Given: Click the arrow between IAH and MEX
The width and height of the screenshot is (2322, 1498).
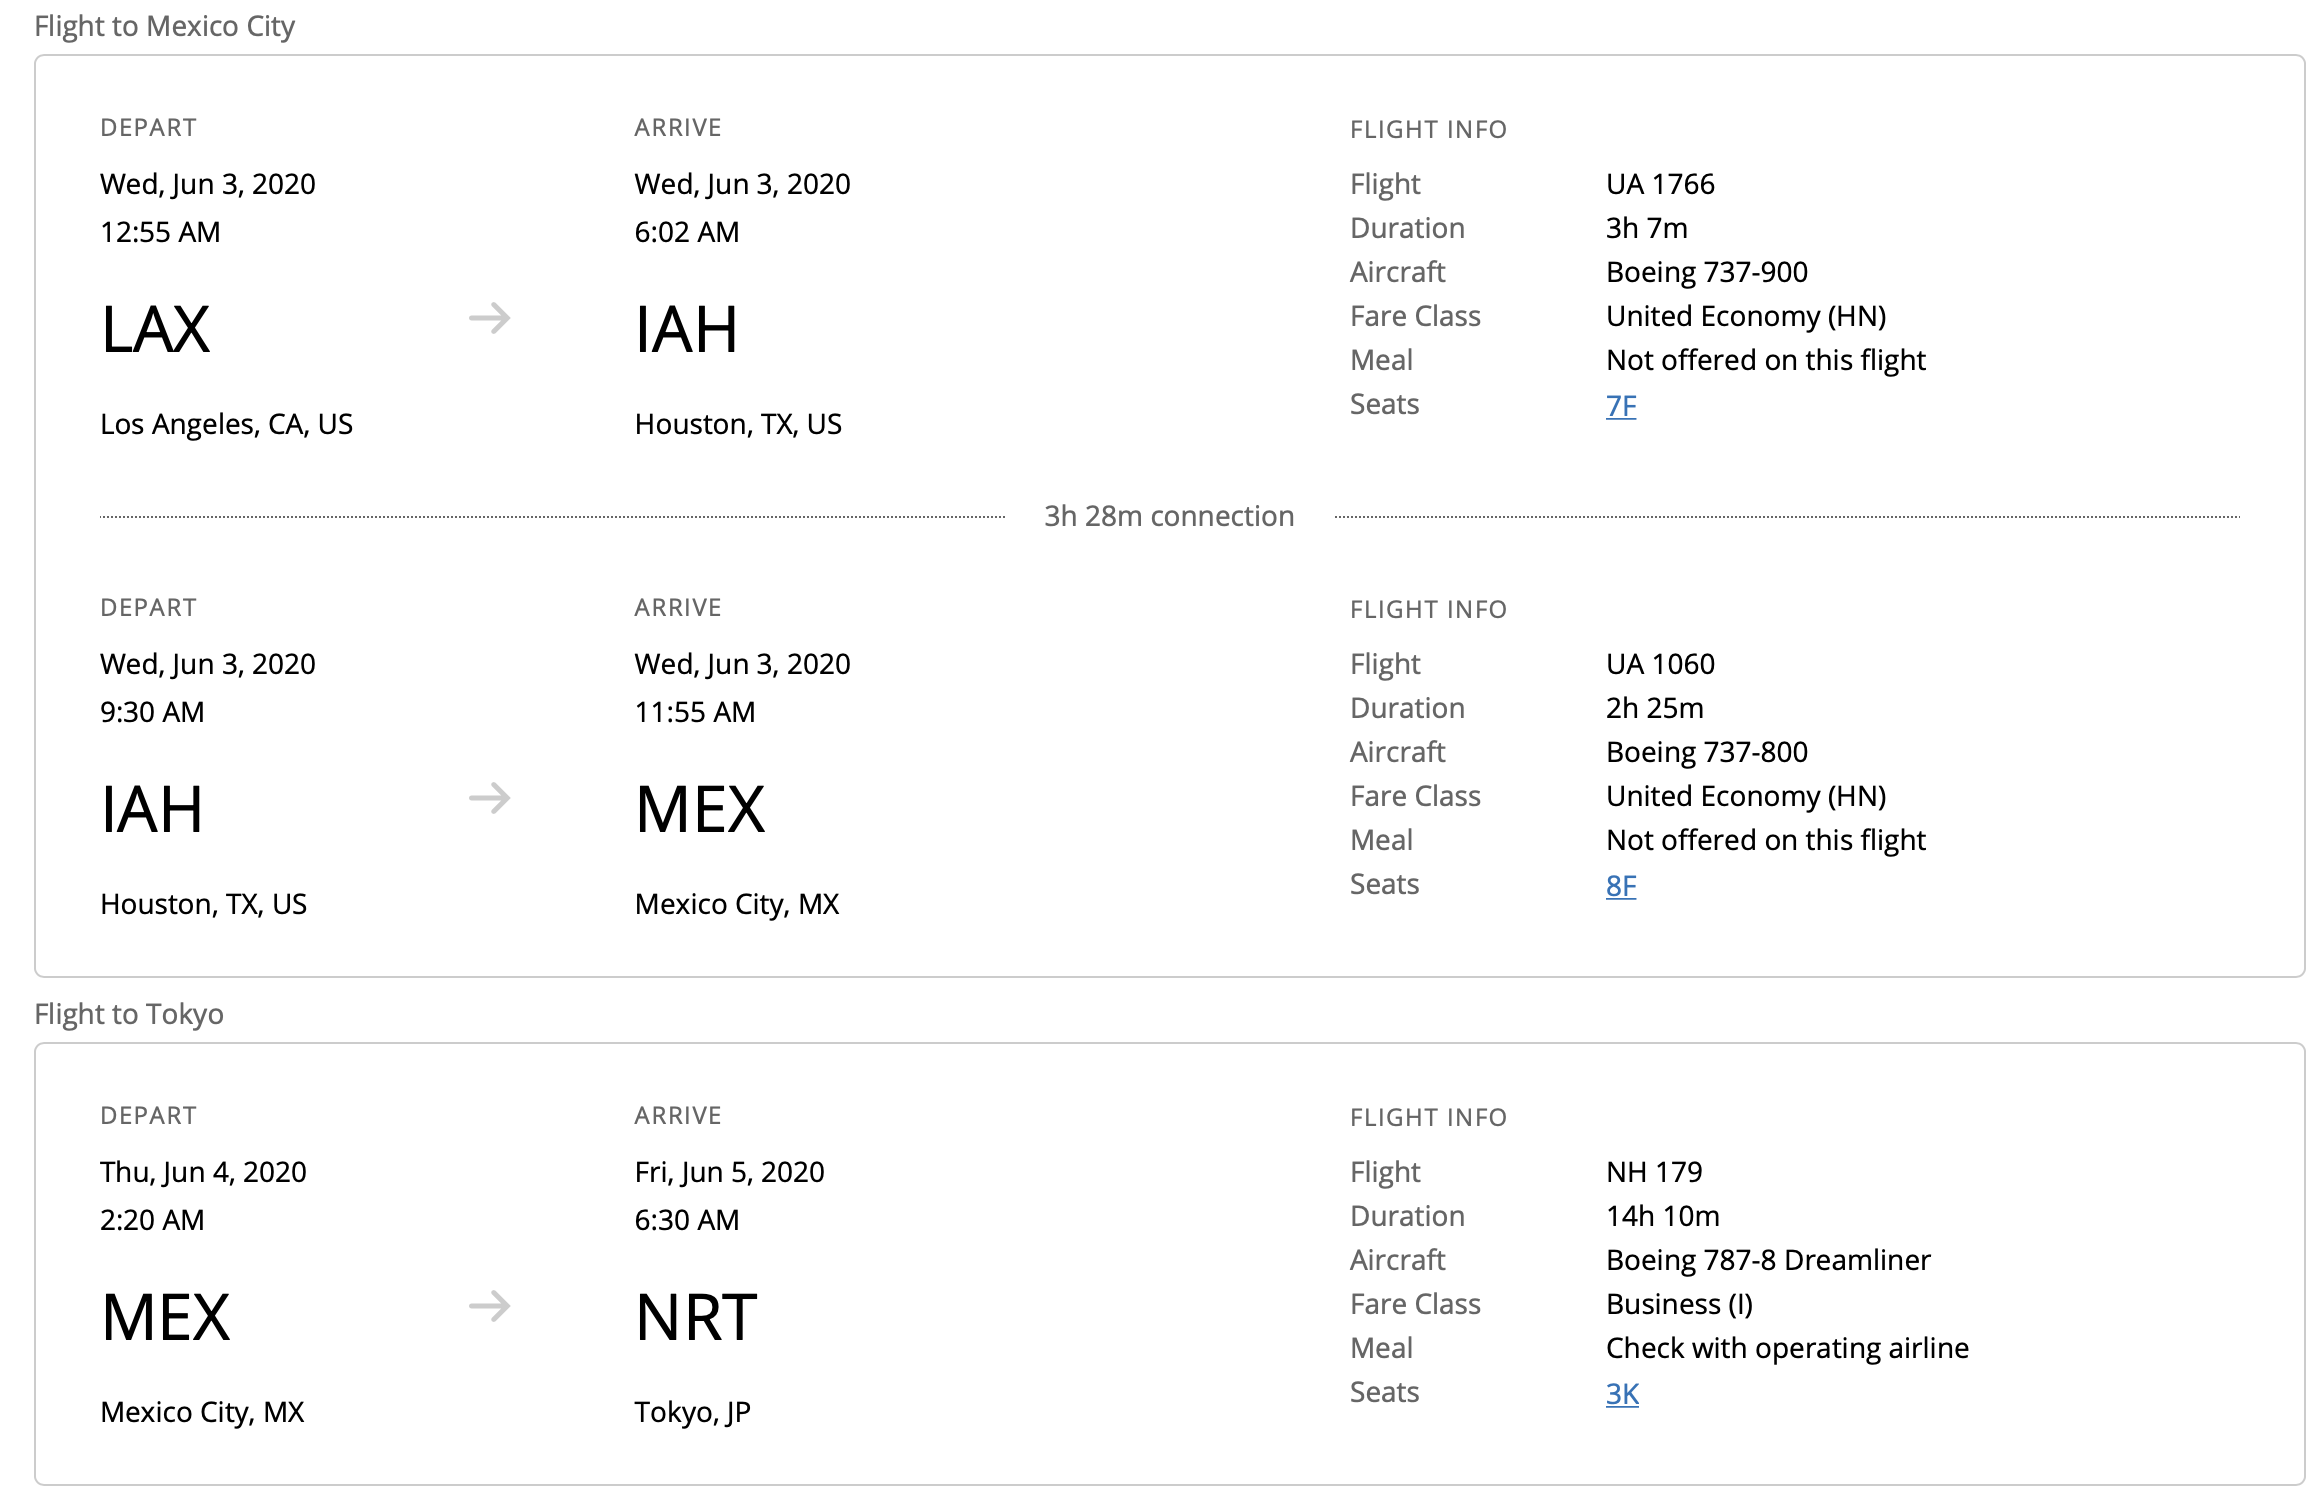Looking at the screenshot, I should (x=490, y=799).
